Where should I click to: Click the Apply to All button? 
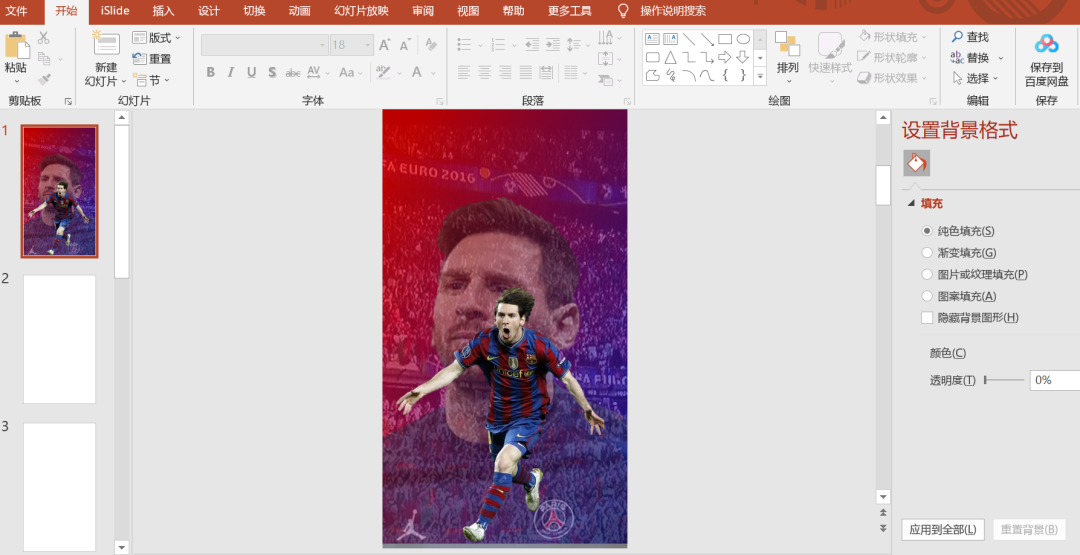943,530
